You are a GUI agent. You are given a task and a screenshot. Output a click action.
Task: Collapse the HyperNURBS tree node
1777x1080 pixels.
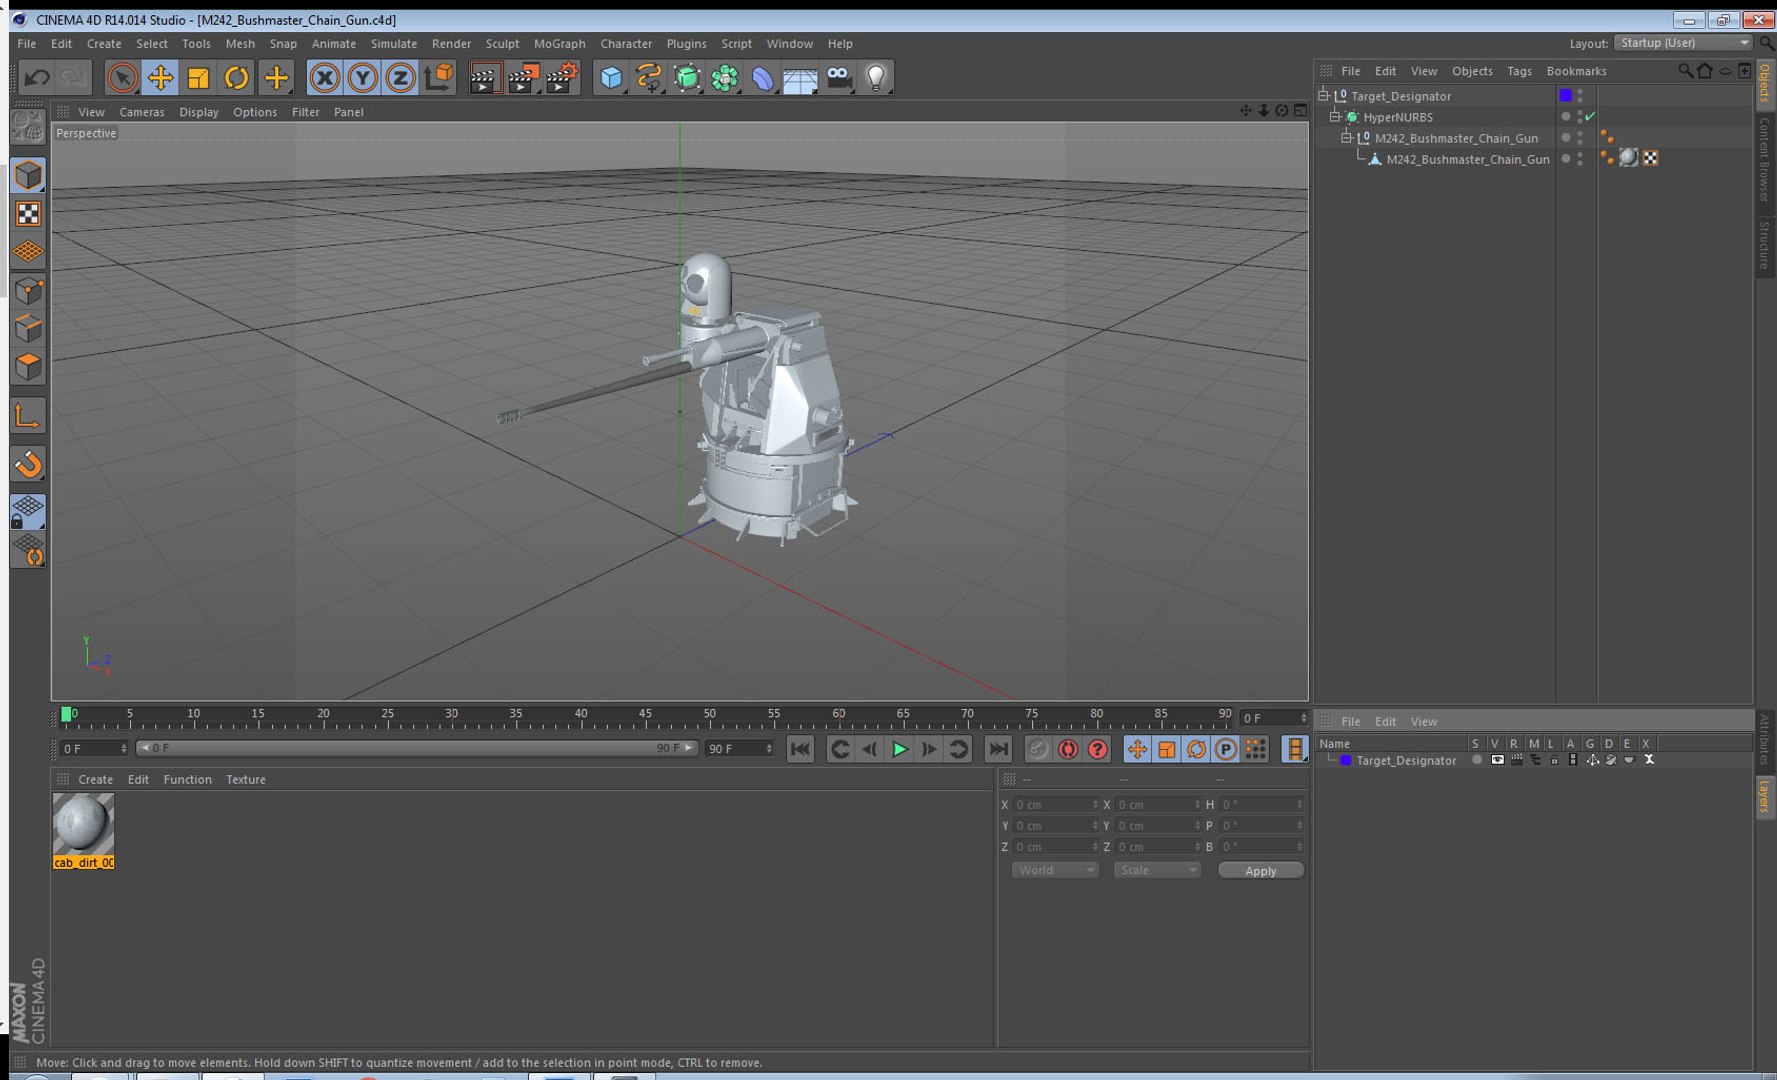point(1335,117)
